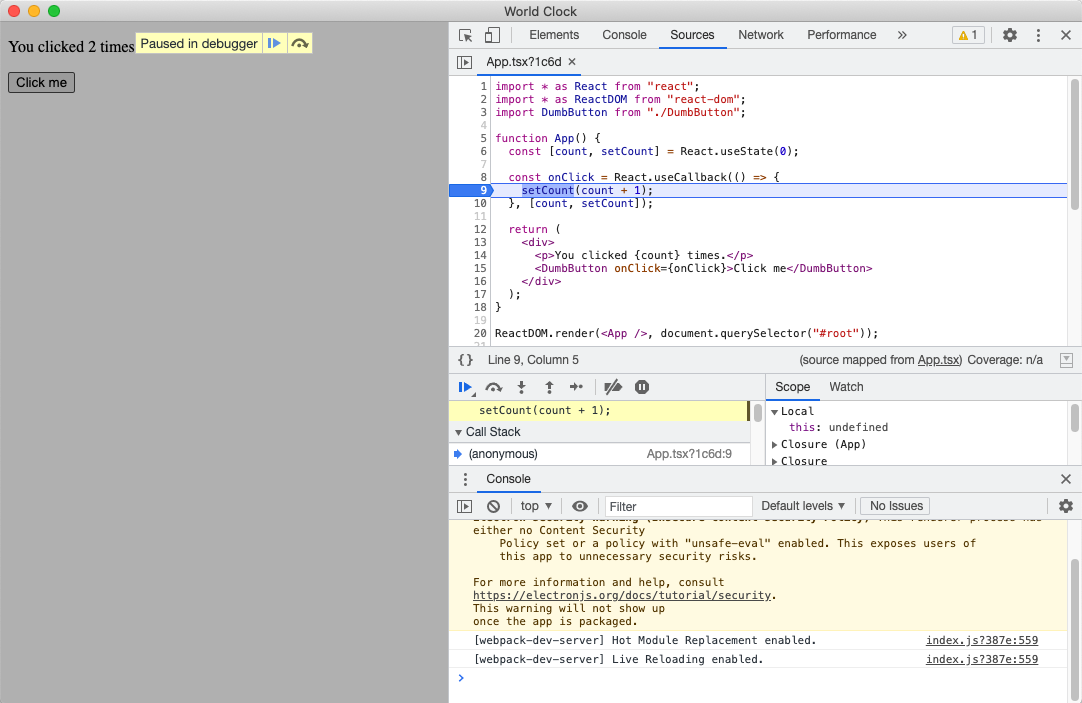This screenshot has width=1082, height=703.
Task: Switch to the Watch tab
Action: 846,387
